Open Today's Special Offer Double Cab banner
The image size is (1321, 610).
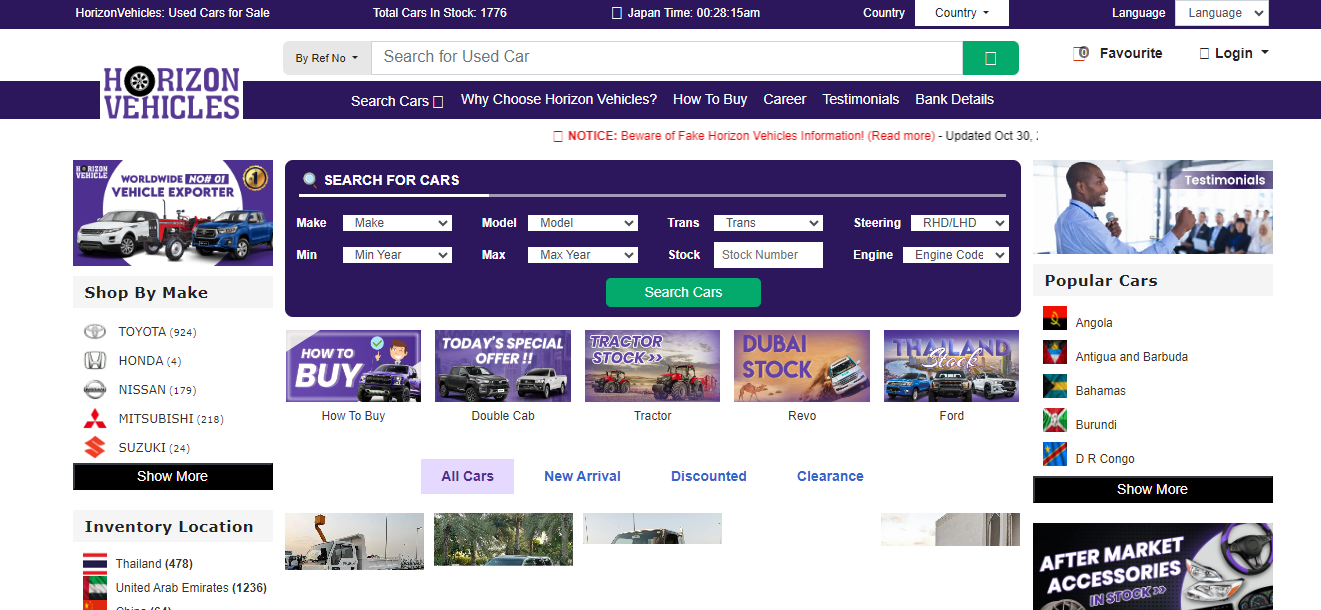tap(503, 366)
